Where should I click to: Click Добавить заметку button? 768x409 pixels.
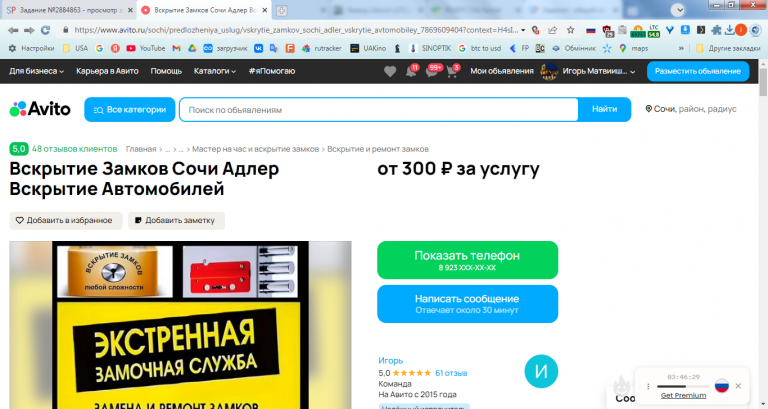coord(176,220)
